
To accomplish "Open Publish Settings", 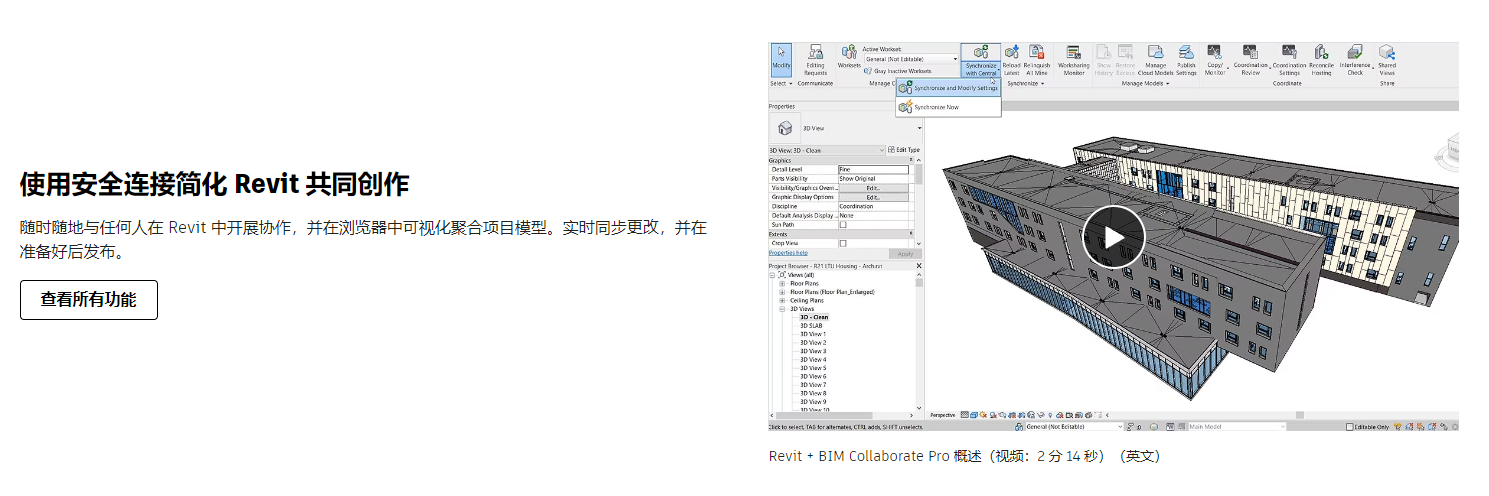I will 1186,59.
